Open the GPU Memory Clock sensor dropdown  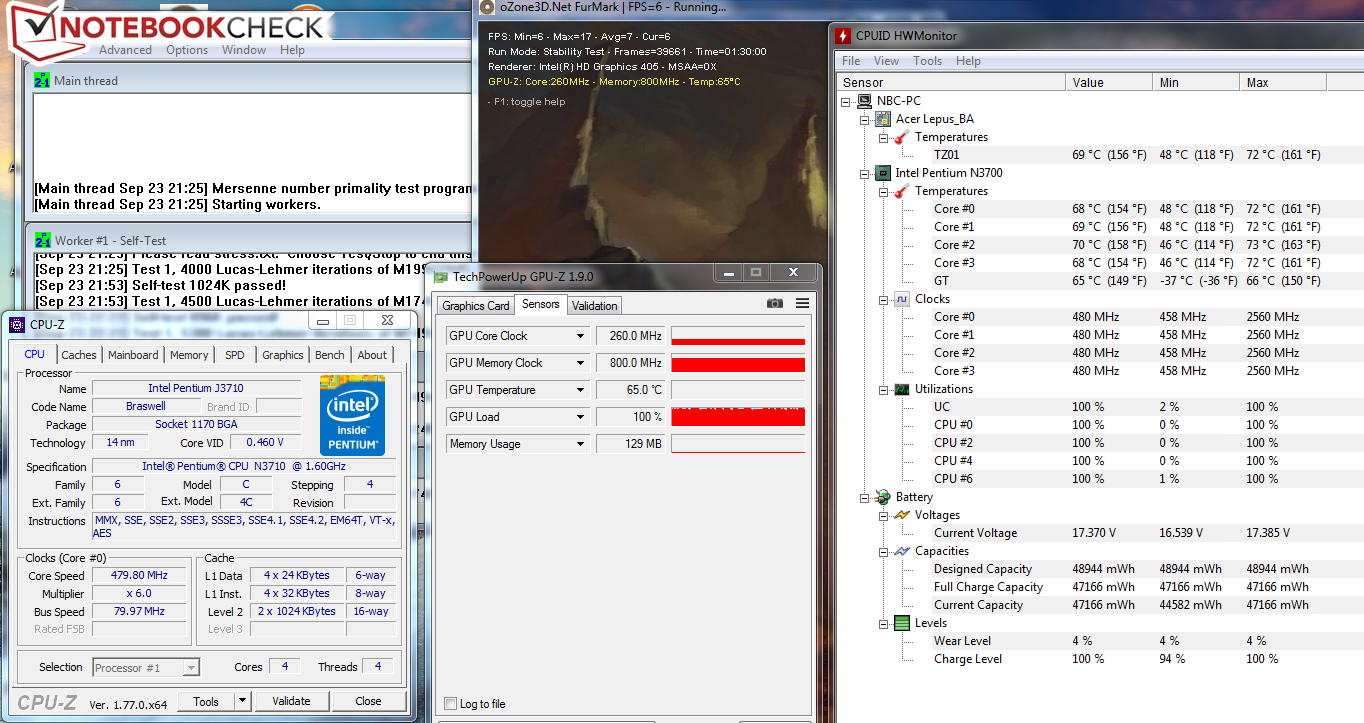580,363
